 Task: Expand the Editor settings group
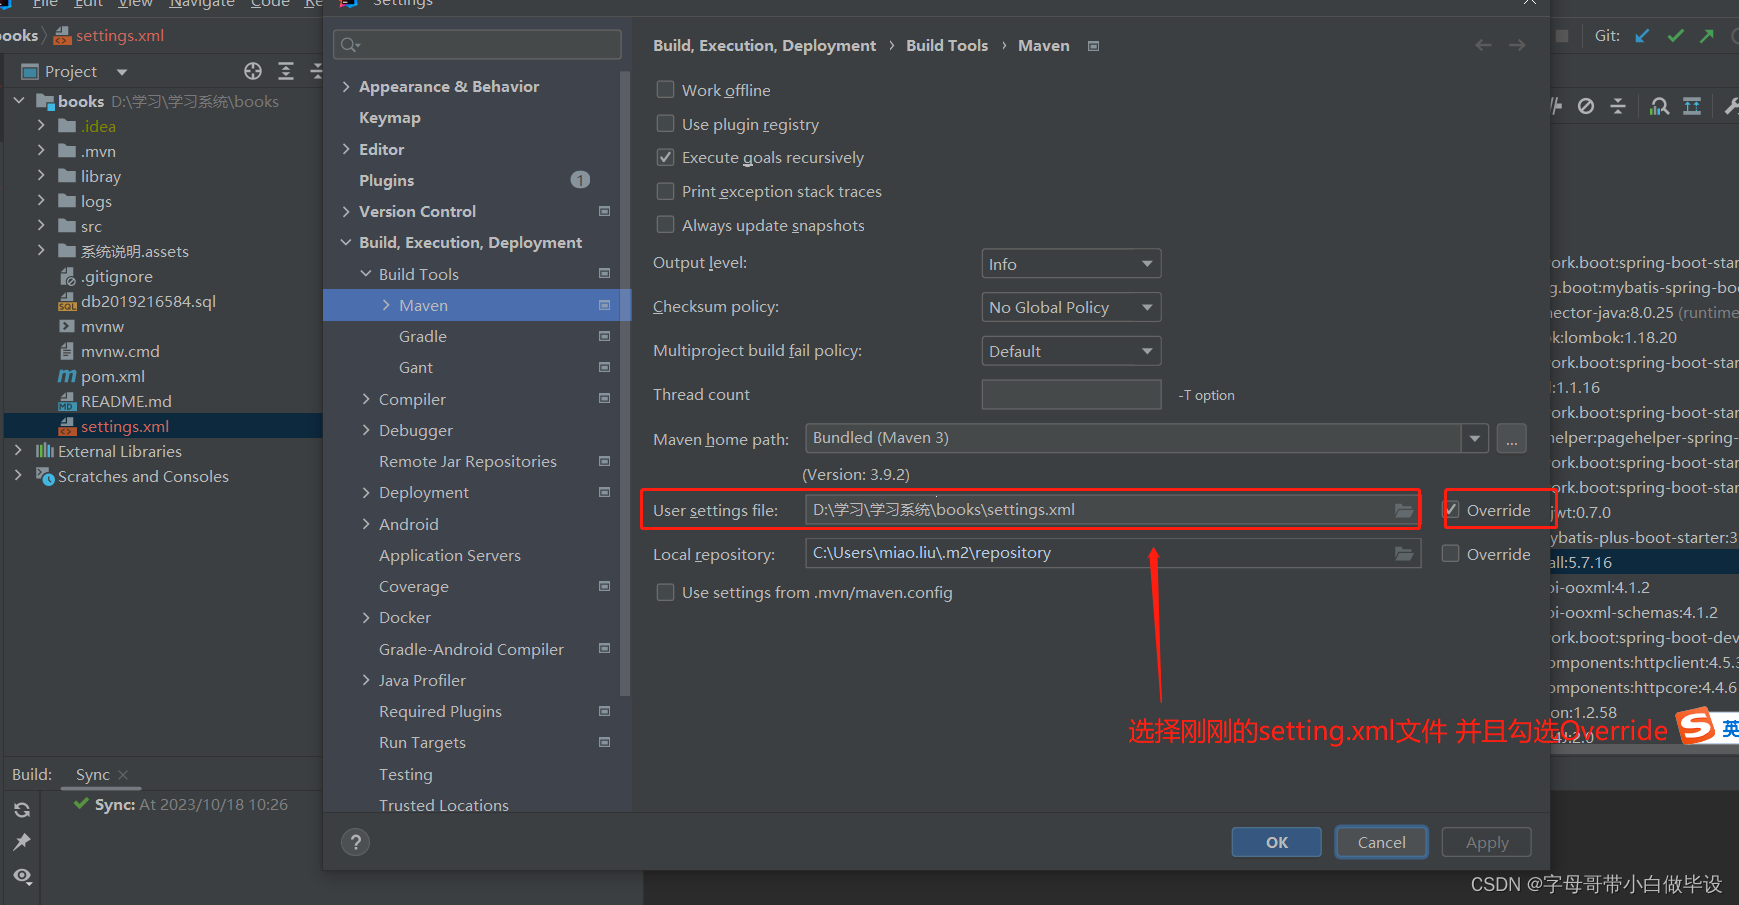(x=346, y=149)
